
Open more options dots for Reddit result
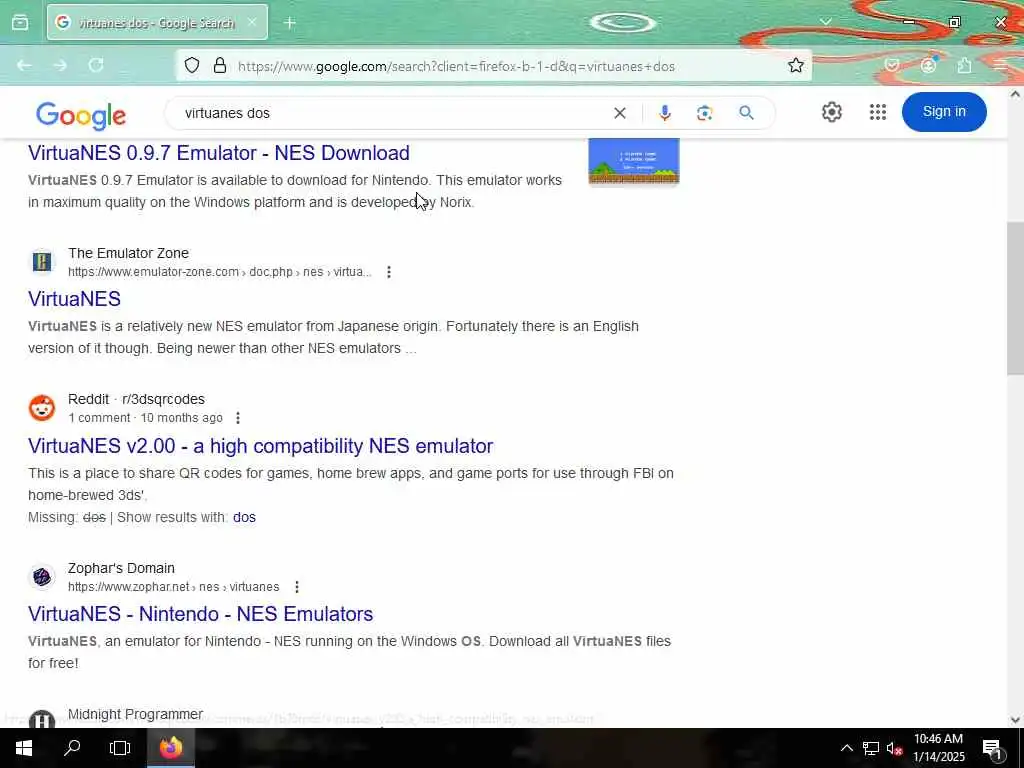[x=238, y=417]
